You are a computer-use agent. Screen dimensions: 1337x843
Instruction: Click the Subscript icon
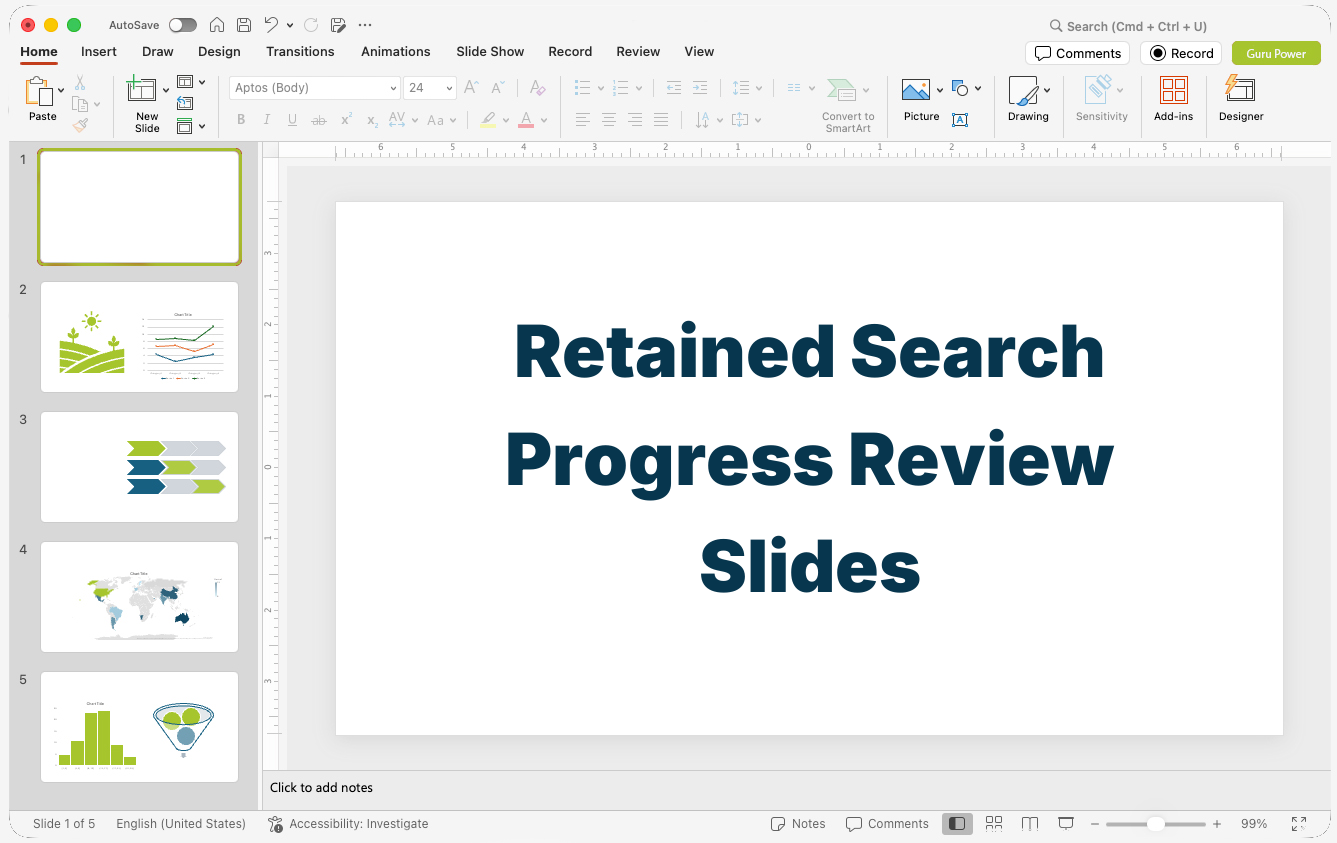[x=372, y=120]
